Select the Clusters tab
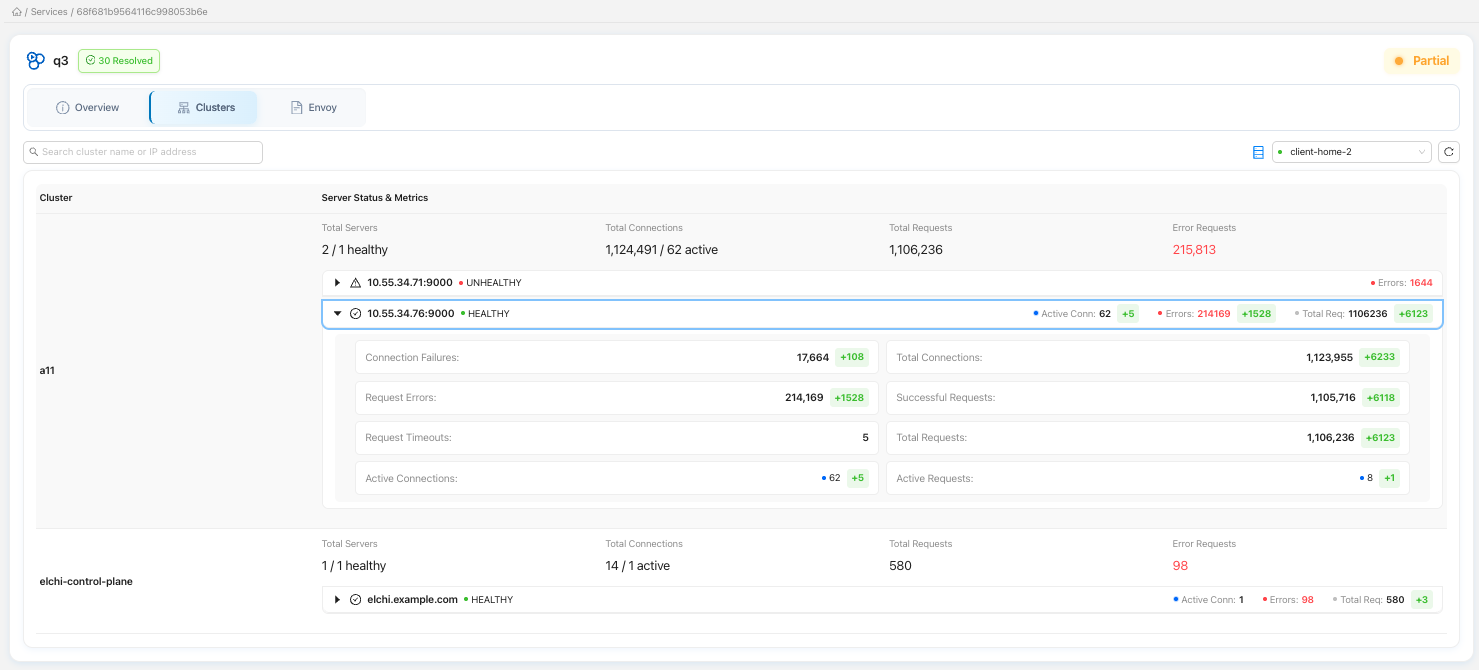Image resolution: width=1479 pixels, height=670 pixels. click(x=204, y=108)
